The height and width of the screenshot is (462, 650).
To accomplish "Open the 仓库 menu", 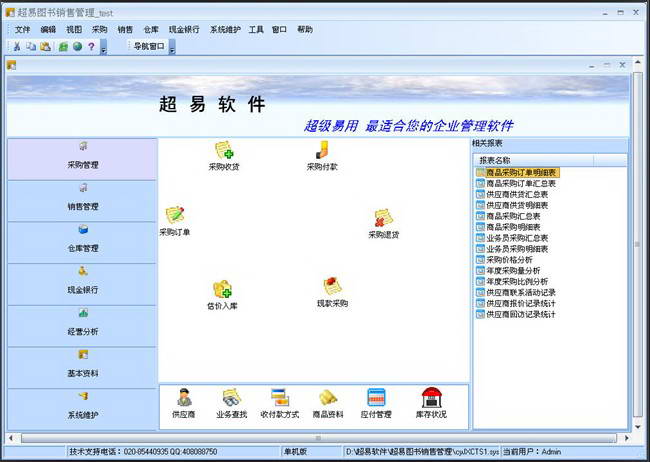I will [x=151, y=29].
